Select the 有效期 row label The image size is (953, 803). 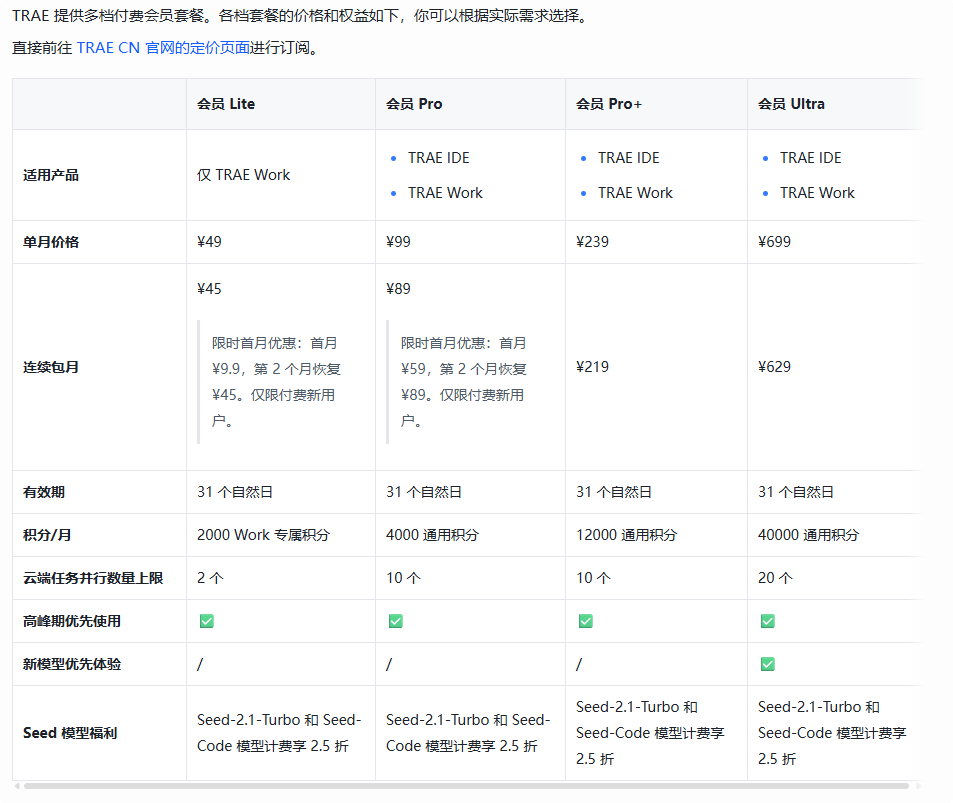click(44, 492)
